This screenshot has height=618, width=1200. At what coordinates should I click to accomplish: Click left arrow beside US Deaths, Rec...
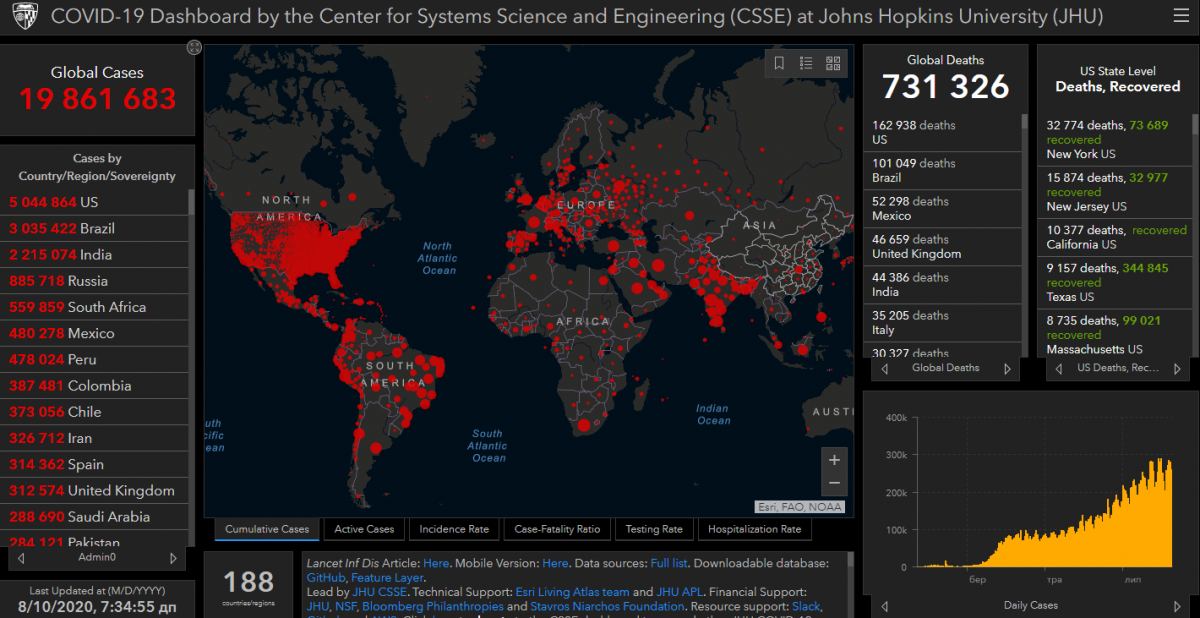point(1058,368)
